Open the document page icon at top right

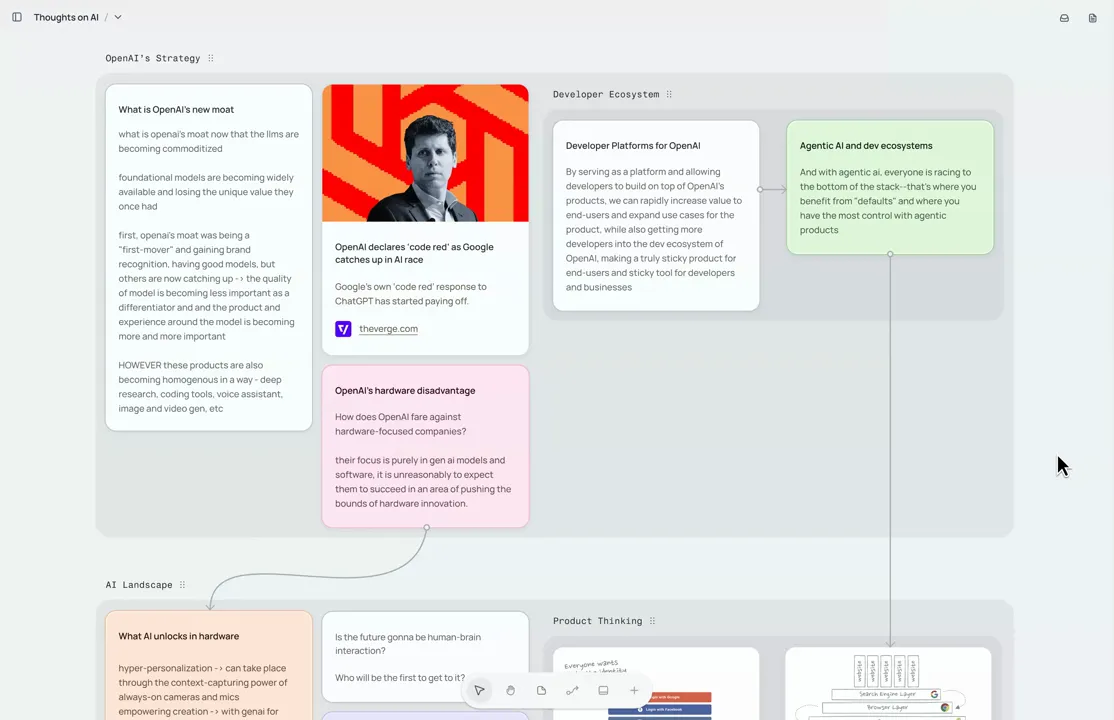tap(1093, 18)
